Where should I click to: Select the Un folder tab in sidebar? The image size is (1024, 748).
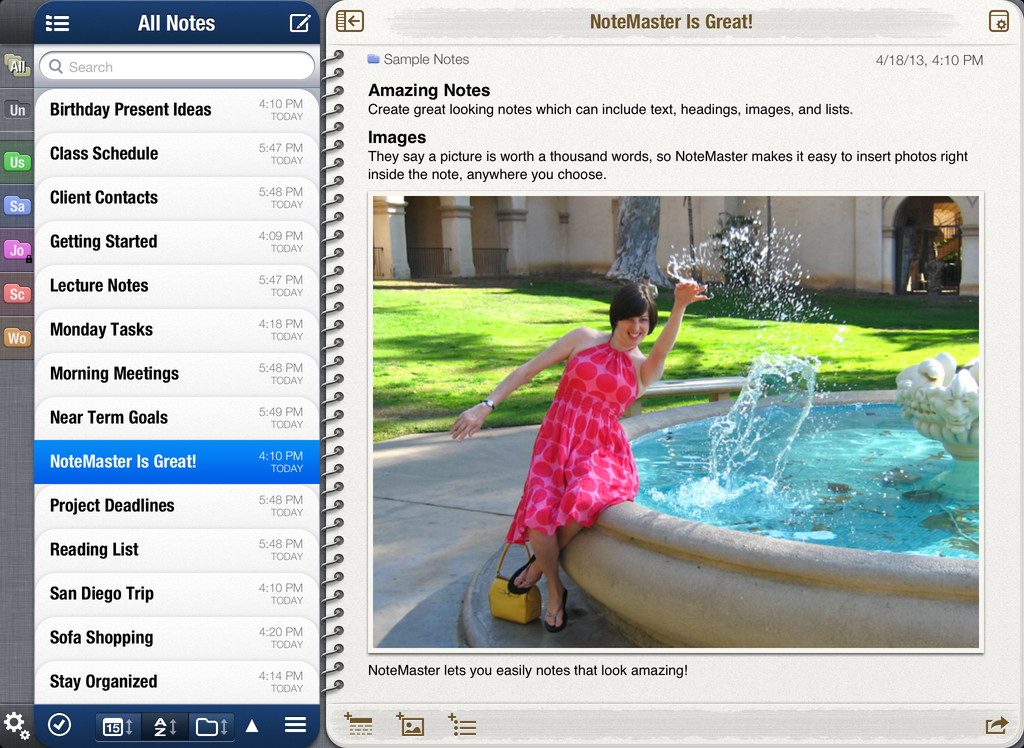(17, 110)
